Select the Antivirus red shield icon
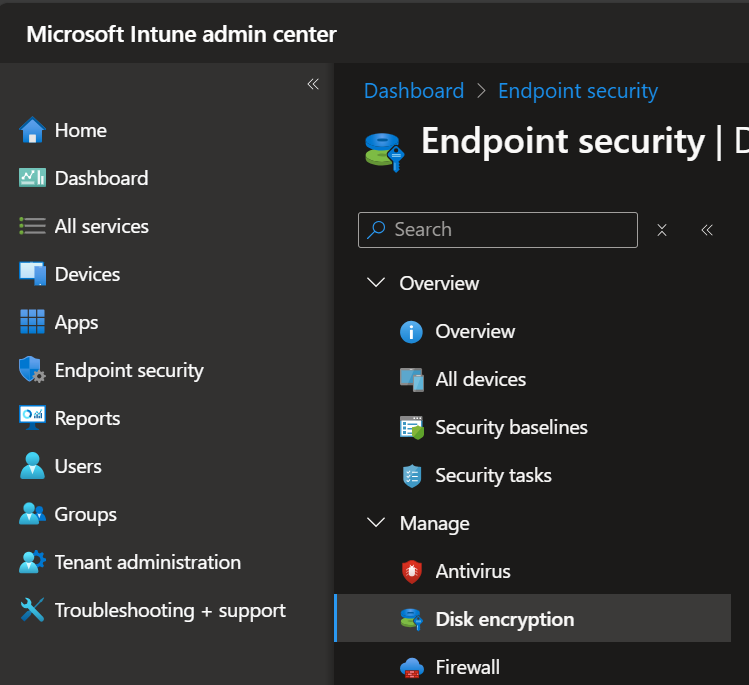Image resolution: width=749 pixels, height=685 pixels. [x=411, y=572]
